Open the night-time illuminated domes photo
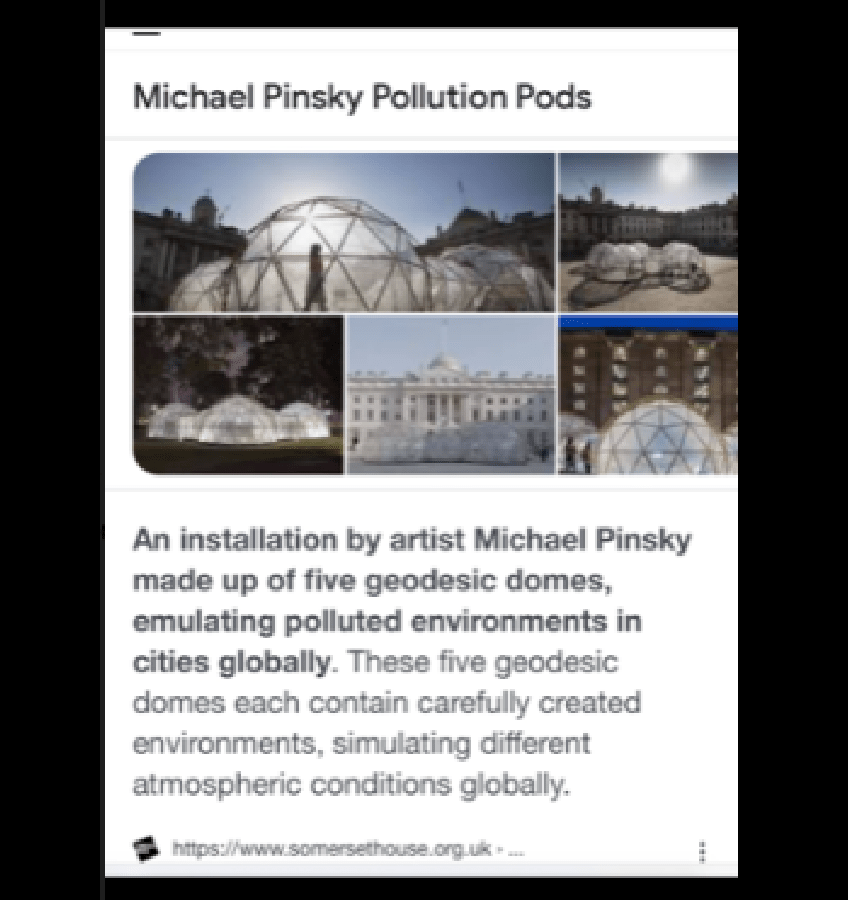The width and height of the screenshot is (848, 900). click(238, 395)
